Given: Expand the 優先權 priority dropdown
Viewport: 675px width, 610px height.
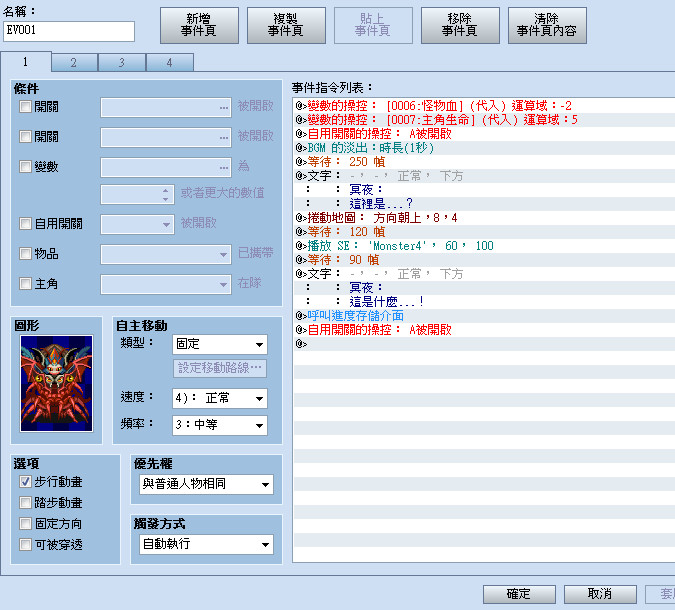Looking at the screenshot, I should (x=206, y=484).
